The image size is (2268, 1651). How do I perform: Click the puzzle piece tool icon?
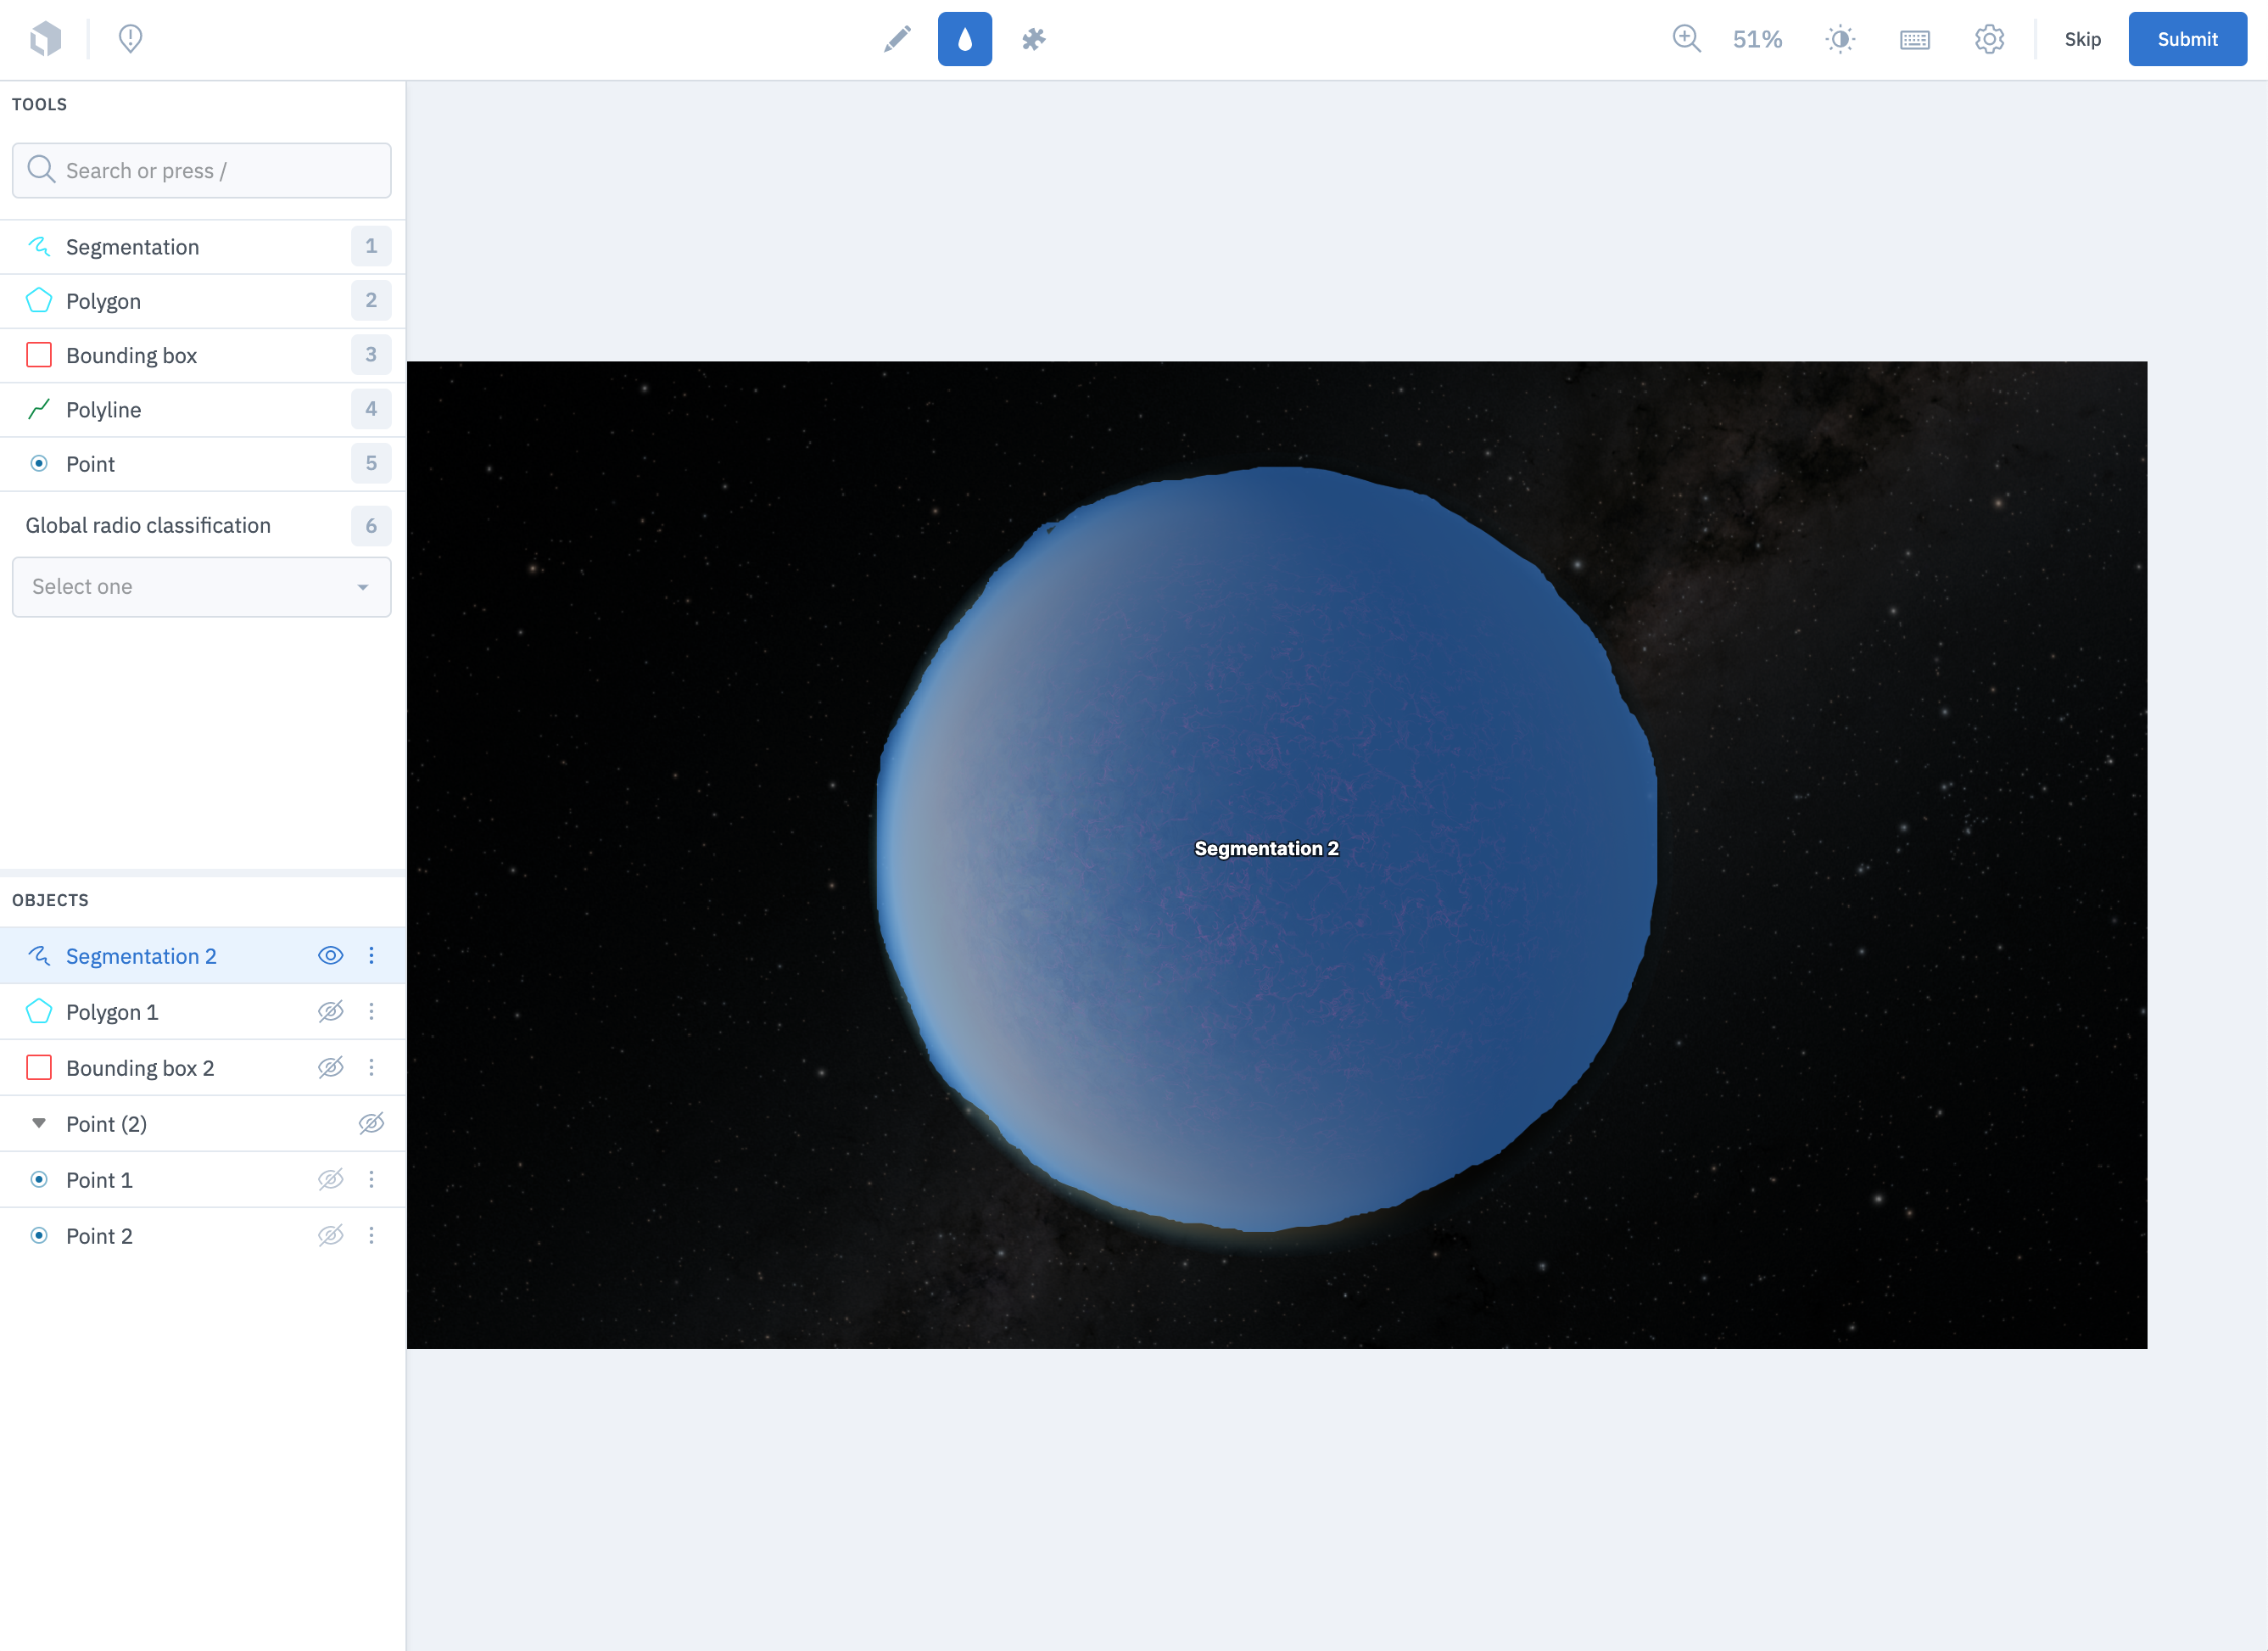click(x=1033, y=39)
